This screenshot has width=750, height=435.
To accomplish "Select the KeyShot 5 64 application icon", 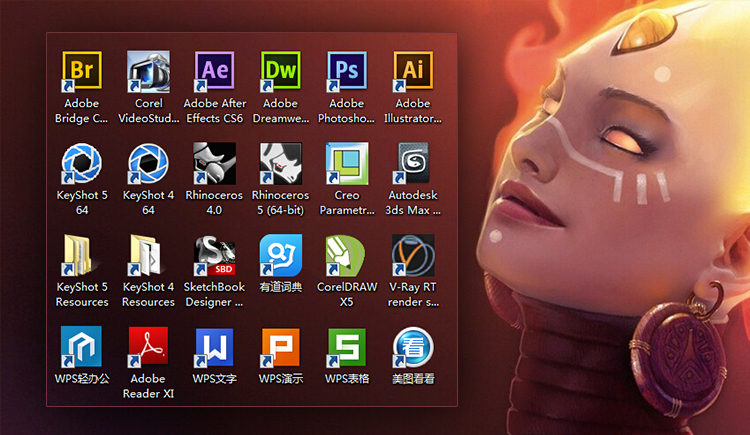I will click(x=81, y=163).
